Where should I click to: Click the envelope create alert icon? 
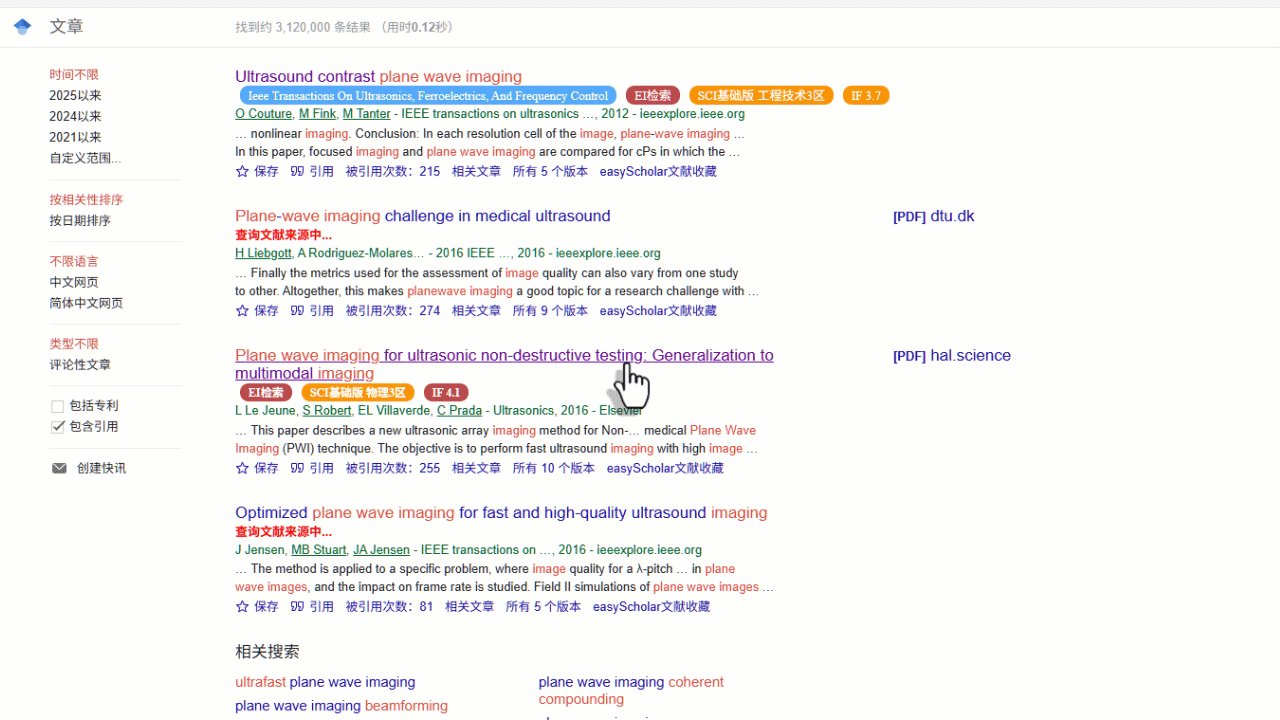pyautogui.click(x=59, y=468)
